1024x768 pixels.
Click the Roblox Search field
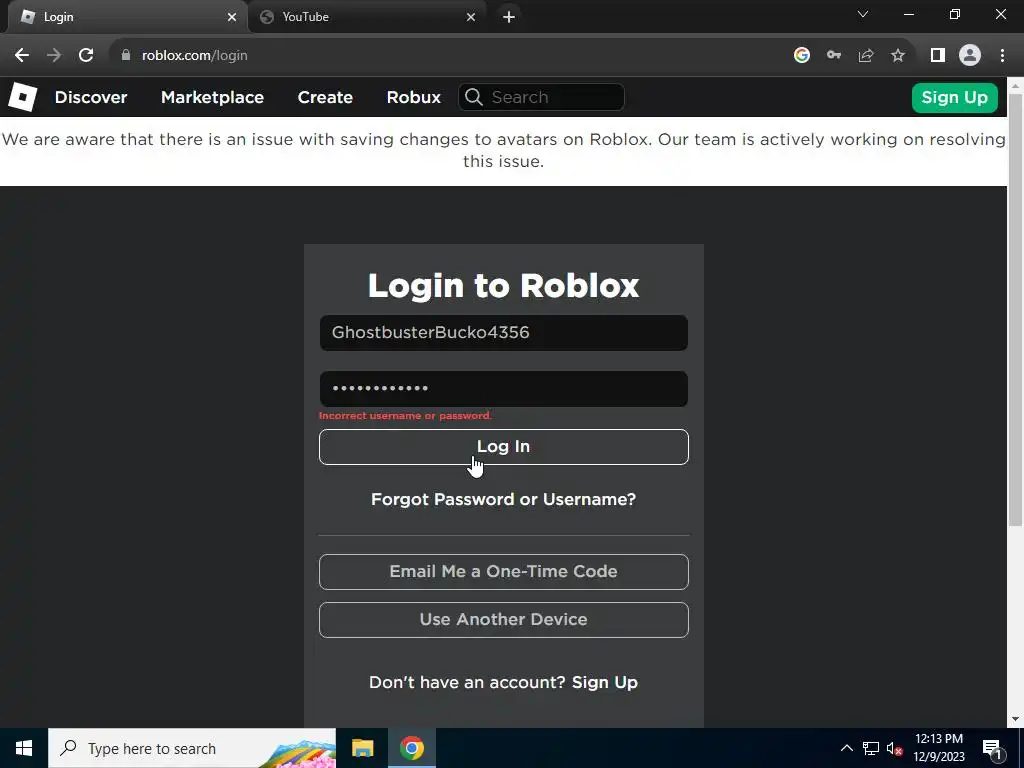click(541, 97)
